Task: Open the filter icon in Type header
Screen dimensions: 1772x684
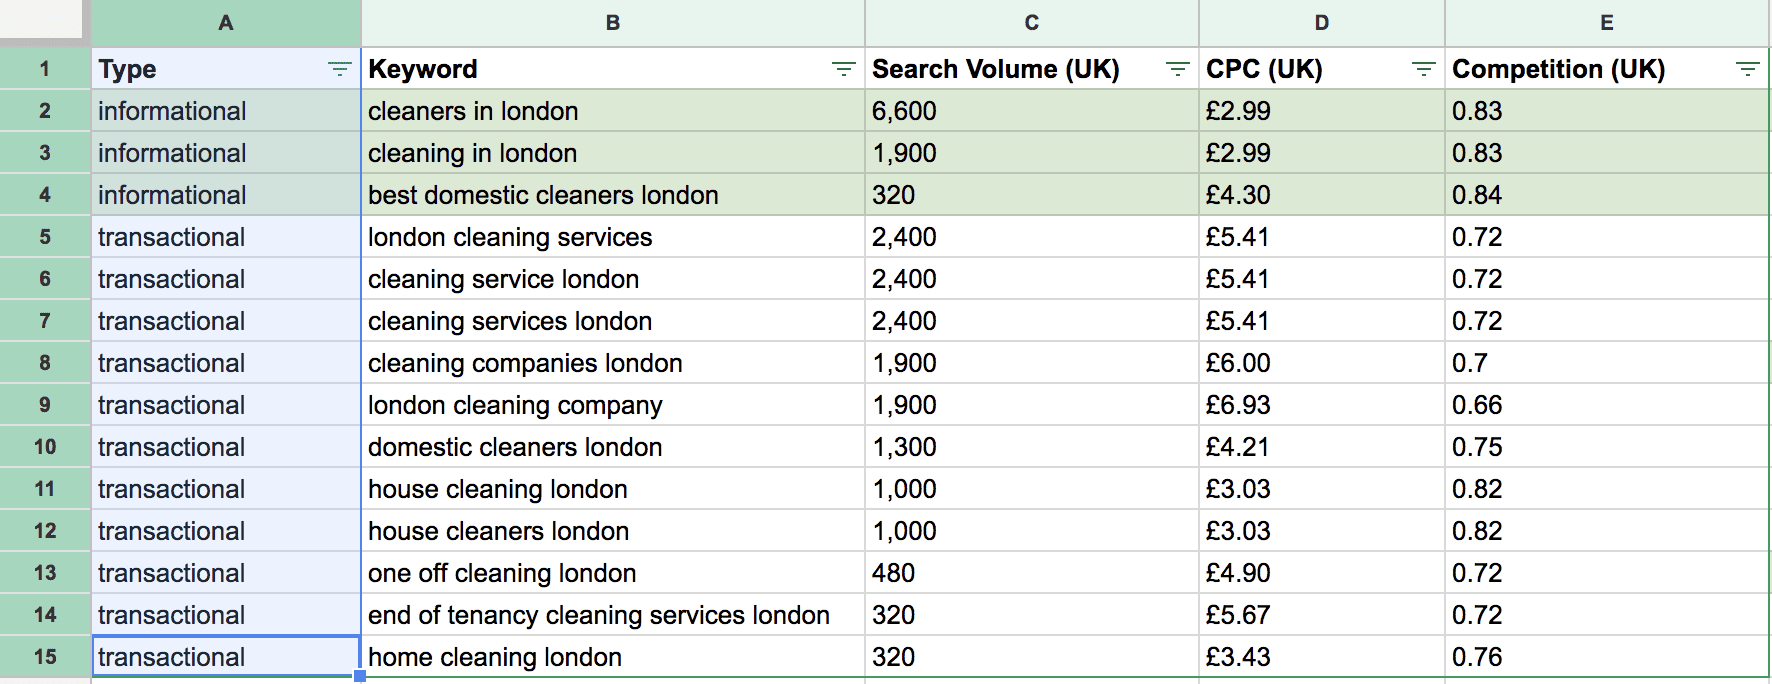Action: [x=340, y=69]
